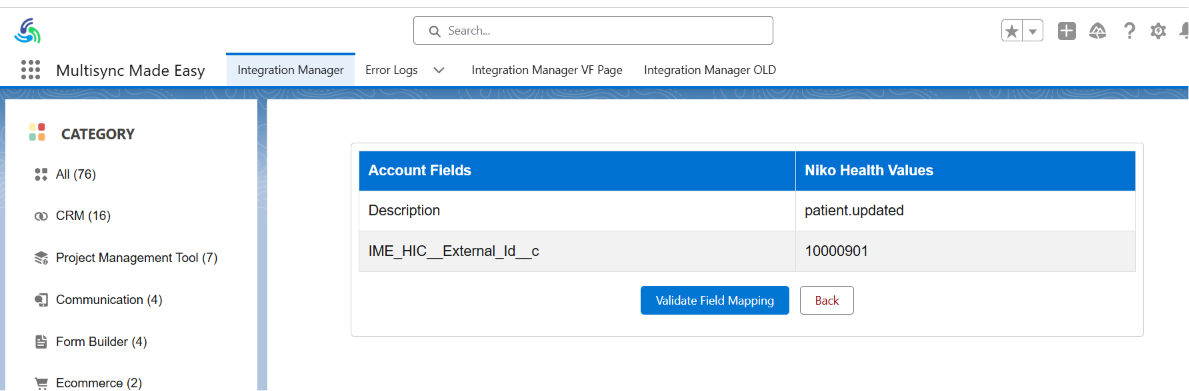The width and height of the screenshot is (1189, 391).
Task: Switch to the Integration Manager tab
Action: [x=290, y=70]
